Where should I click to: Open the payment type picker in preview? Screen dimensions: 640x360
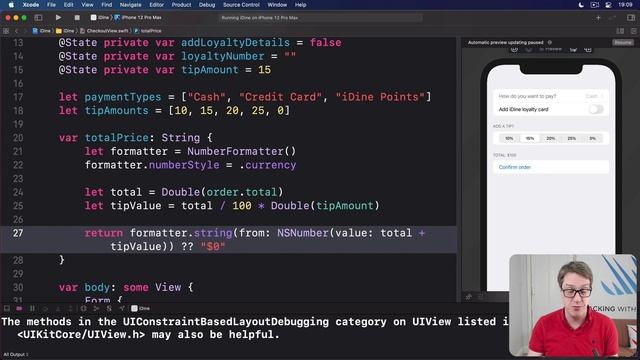point(551,96)
